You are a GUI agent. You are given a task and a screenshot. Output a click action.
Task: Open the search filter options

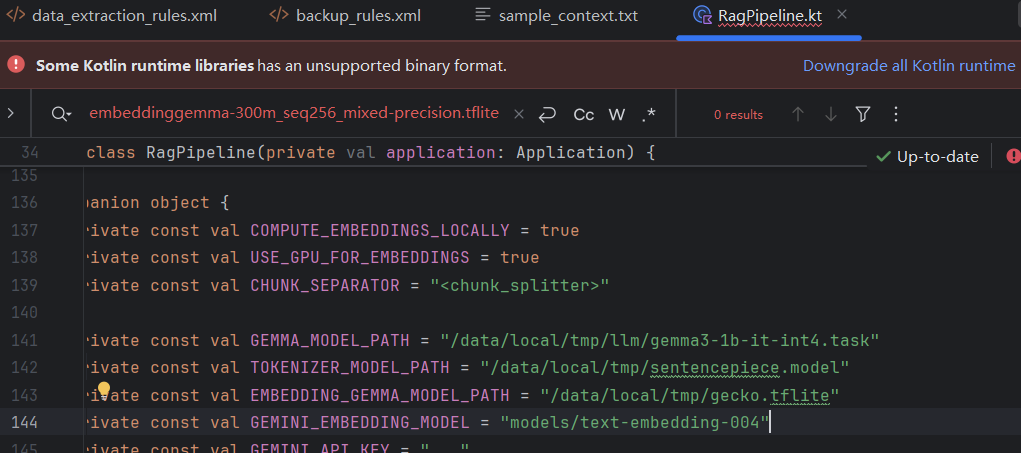pyautogui.click(x=863, y=115)
